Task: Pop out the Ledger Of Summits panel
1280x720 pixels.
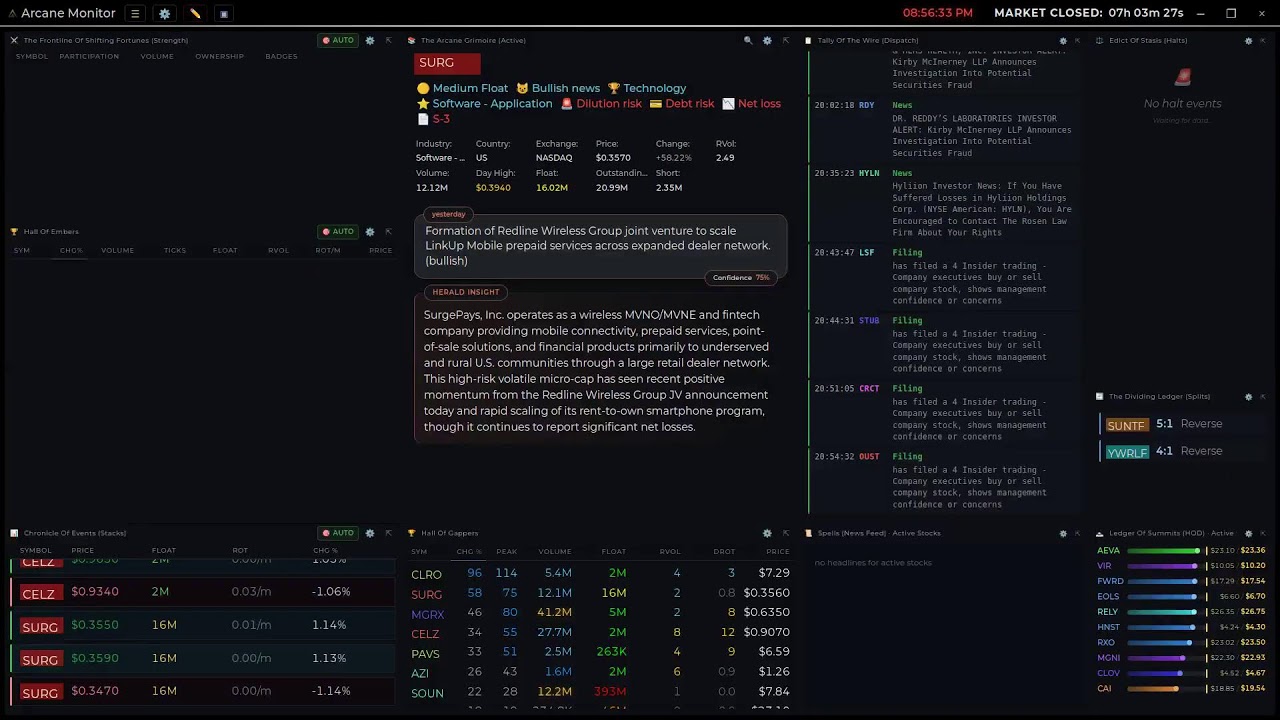Action: (1263, 533)
